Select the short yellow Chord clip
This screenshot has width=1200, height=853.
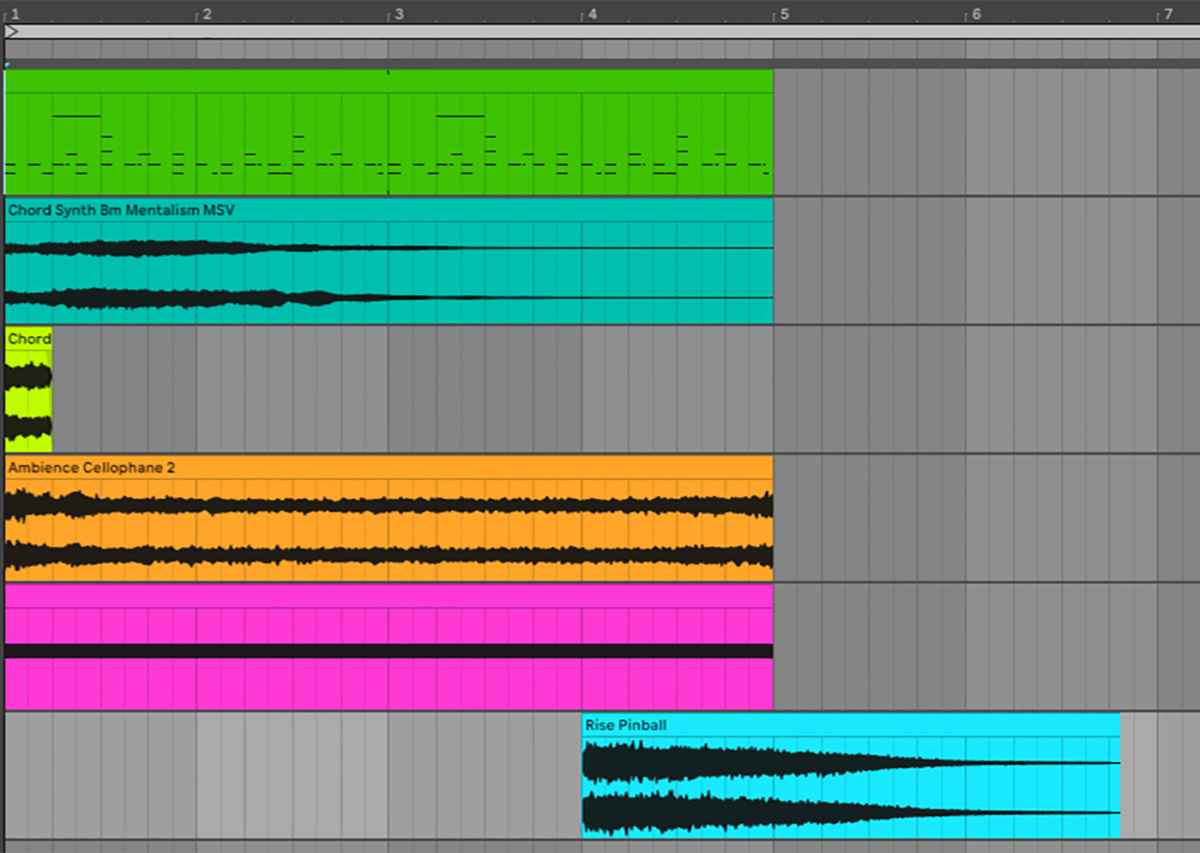[x=28, y=389]
